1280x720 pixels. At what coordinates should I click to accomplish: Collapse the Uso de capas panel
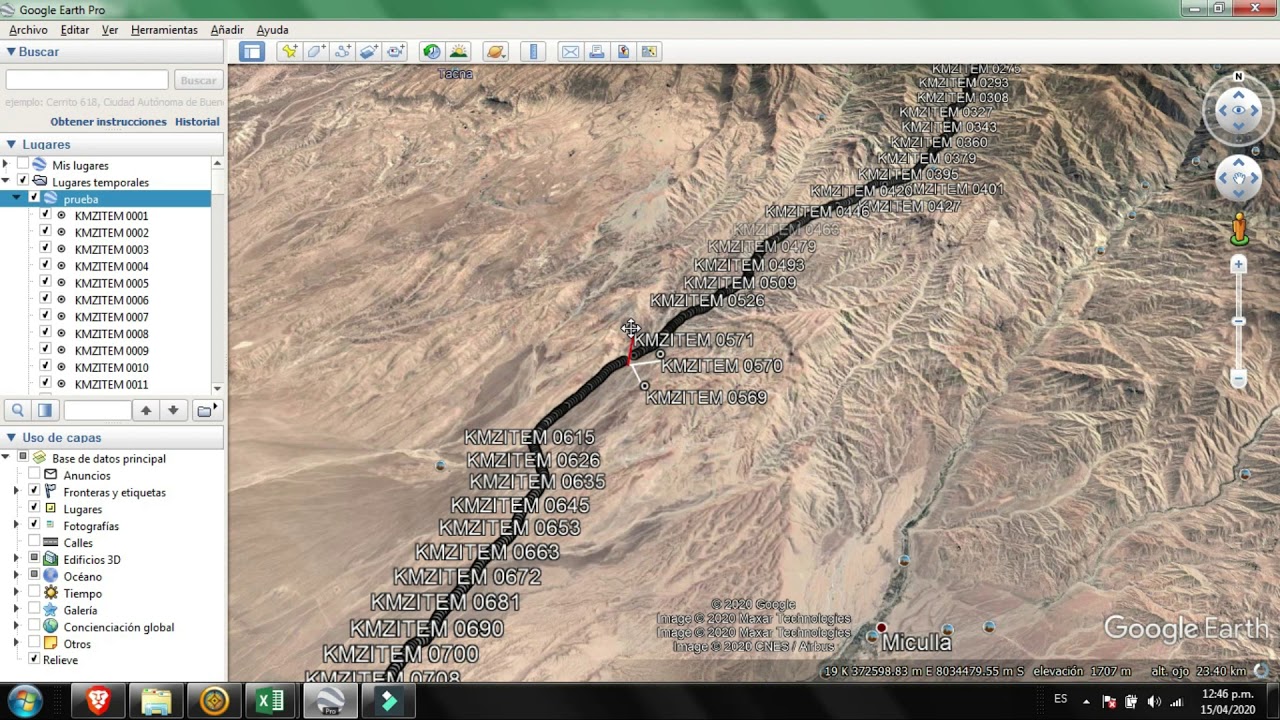[11, 437]
